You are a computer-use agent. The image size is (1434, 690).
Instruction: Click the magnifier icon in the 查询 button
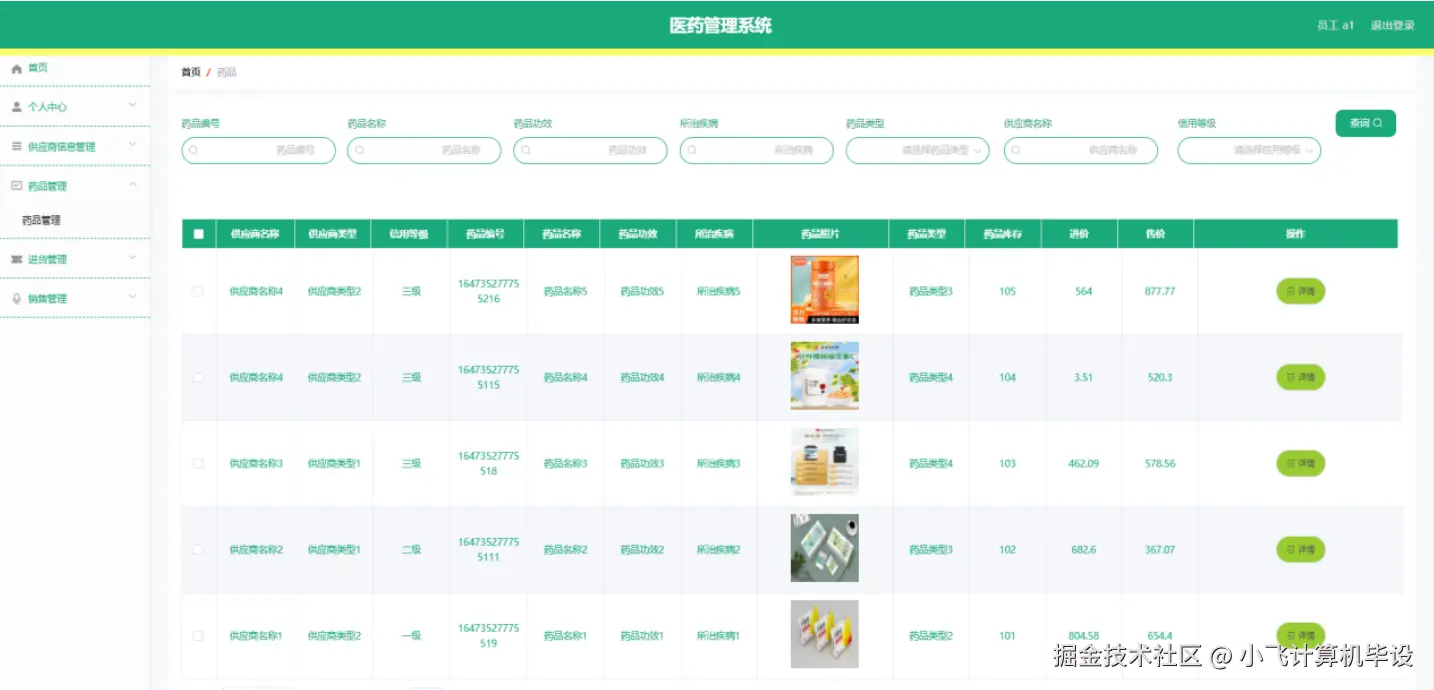(1378, 123)
